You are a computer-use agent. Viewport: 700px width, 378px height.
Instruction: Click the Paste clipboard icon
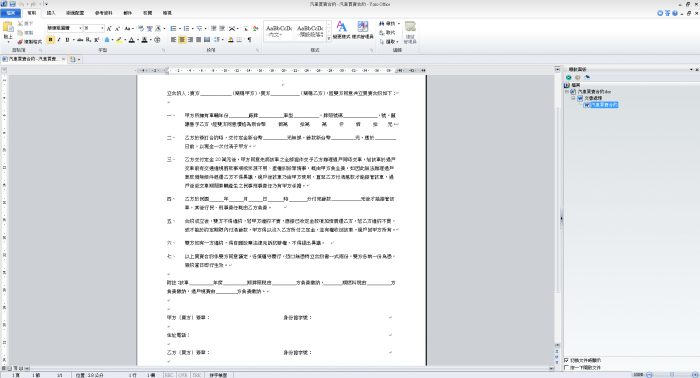pyautogui.click(x=8, y=28)
